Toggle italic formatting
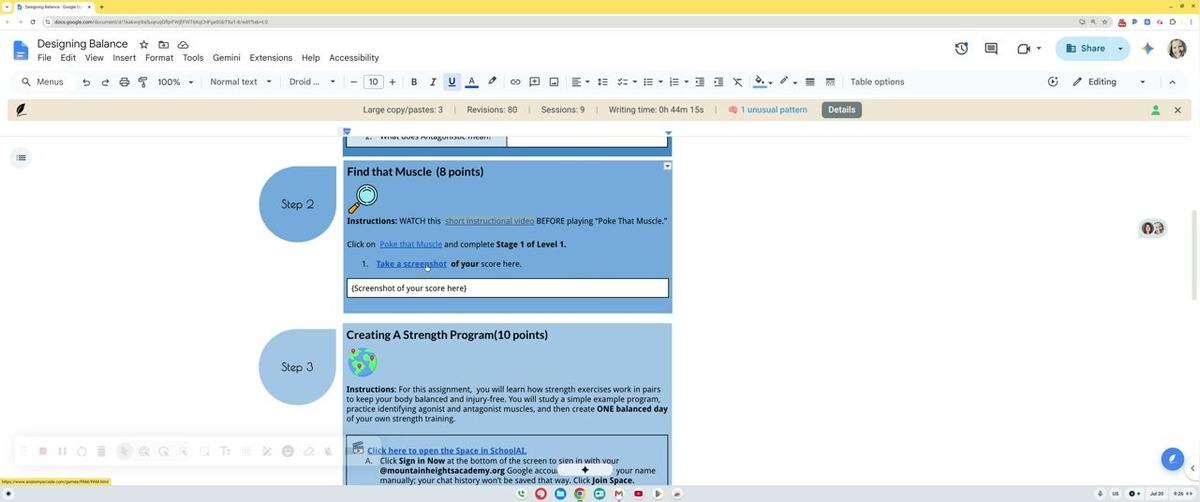Image resolution: width=1200 pixels, height=502 pixels. coord(433,82)
